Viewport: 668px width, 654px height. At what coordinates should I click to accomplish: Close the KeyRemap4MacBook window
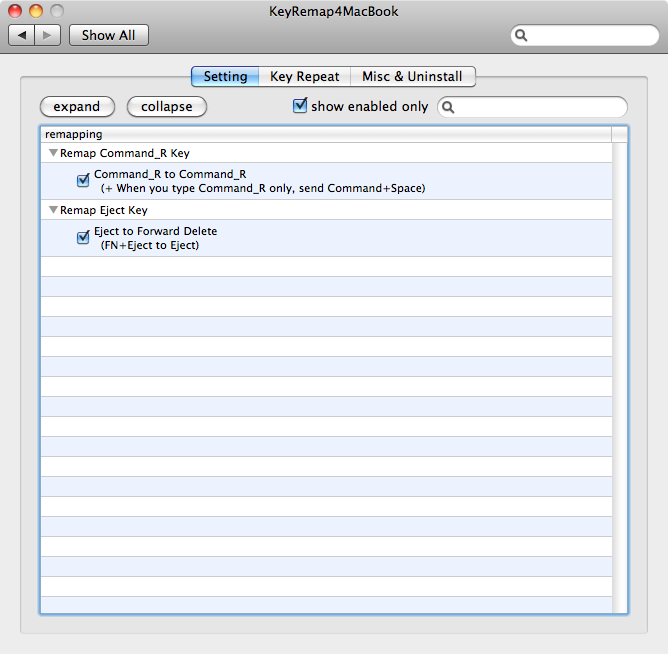15,11
